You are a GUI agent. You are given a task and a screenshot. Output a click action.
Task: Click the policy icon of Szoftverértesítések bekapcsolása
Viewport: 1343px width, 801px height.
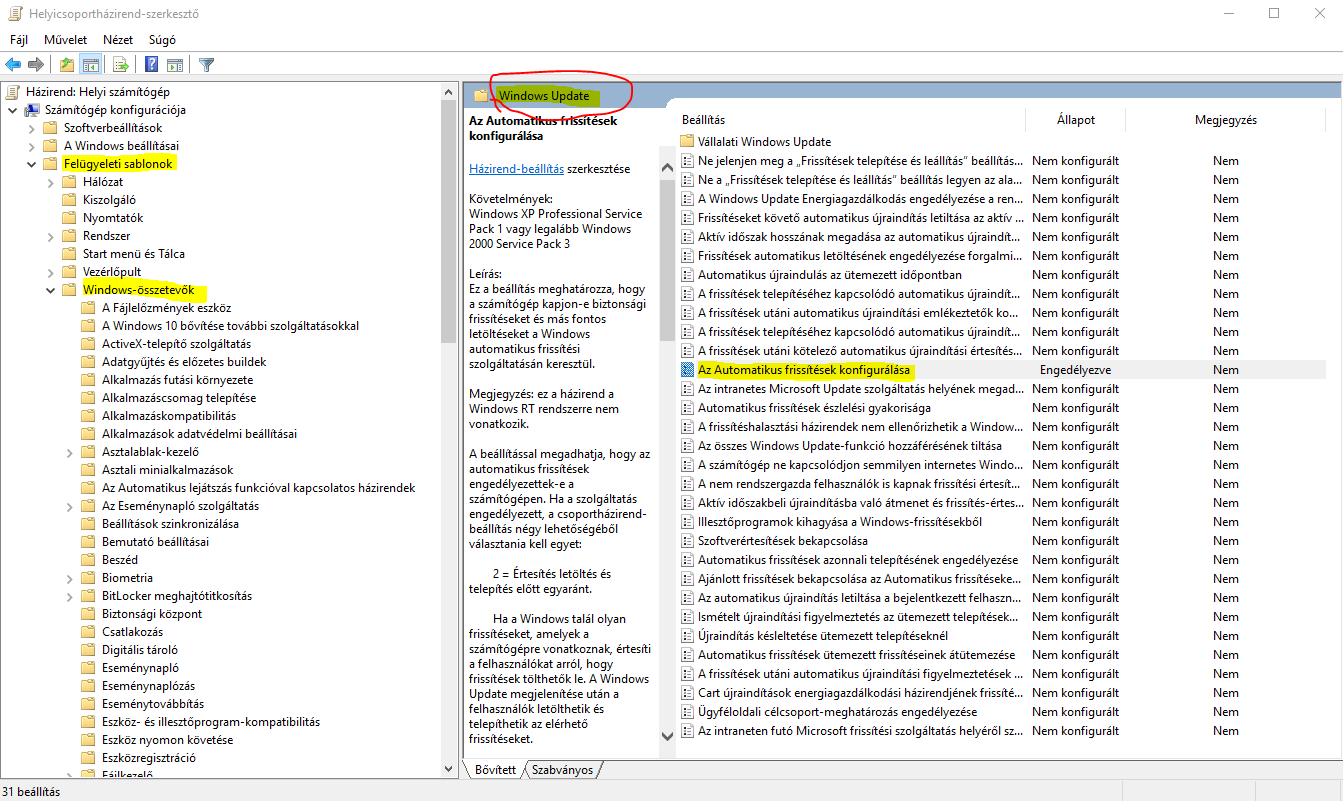[x=687, y=541]
